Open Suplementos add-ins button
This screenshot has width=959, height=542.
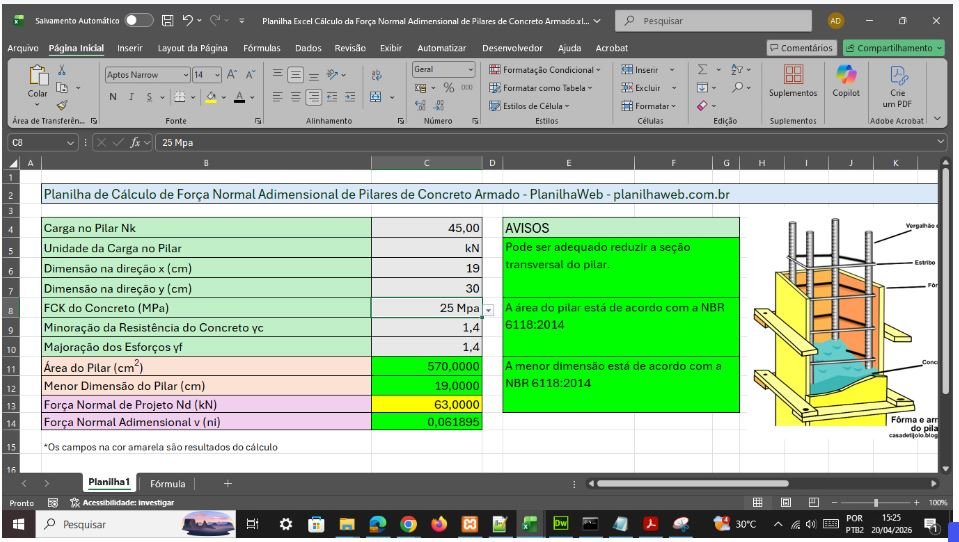792,79
